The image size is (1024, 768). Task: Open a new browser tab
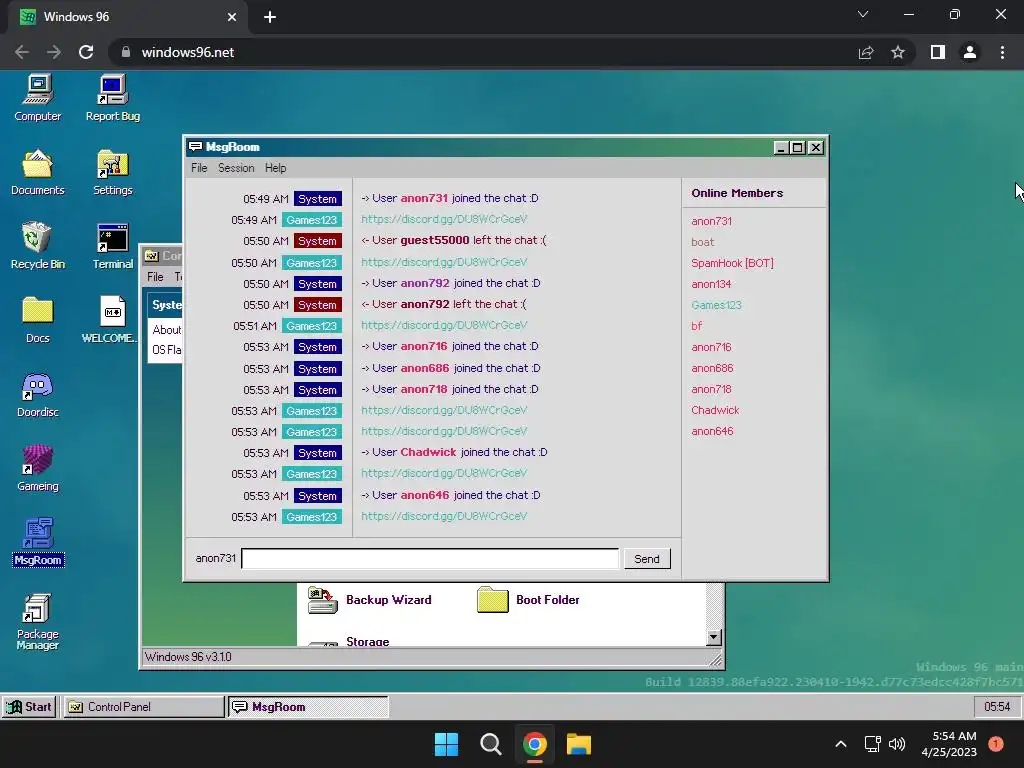click(x=270, y=17)
